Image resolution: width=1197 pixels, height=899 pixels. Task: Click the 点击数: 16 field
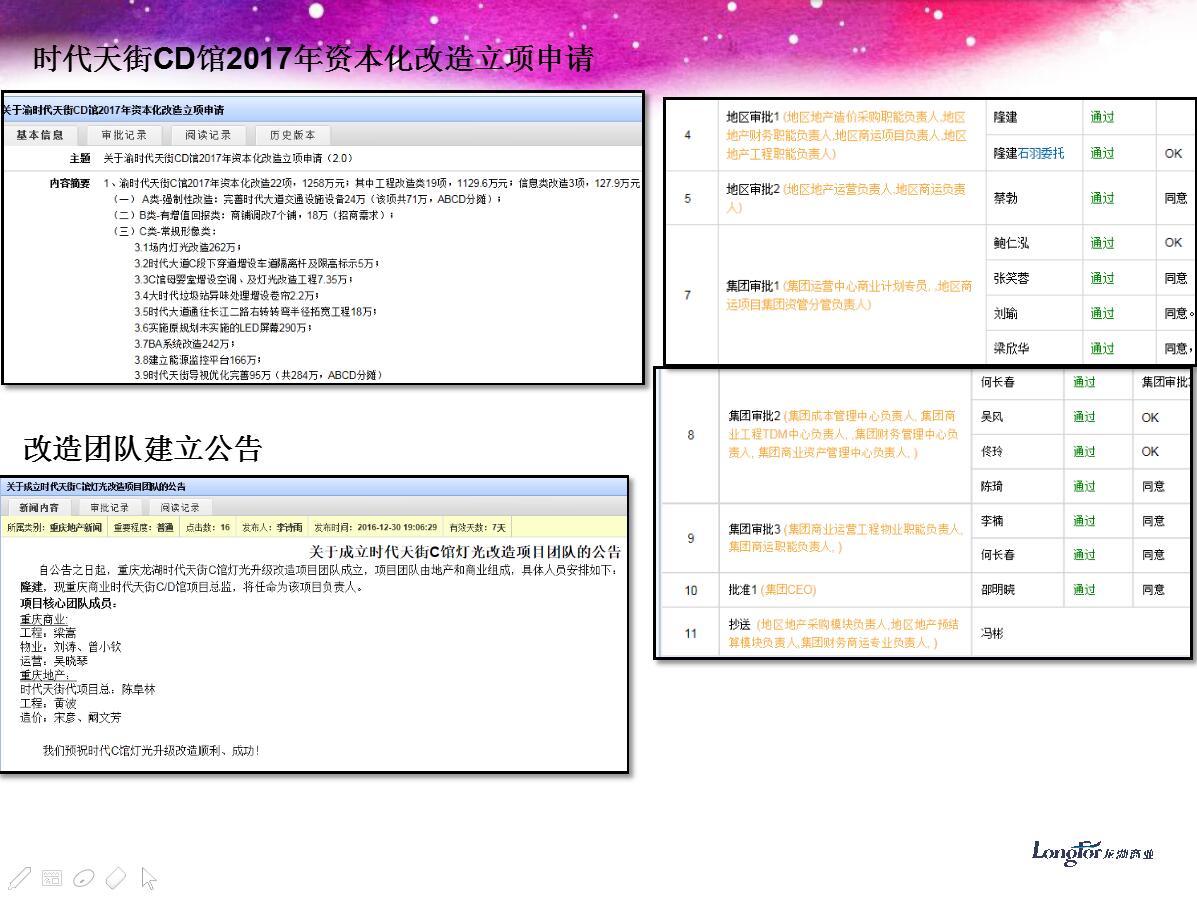tap(208, 527)
